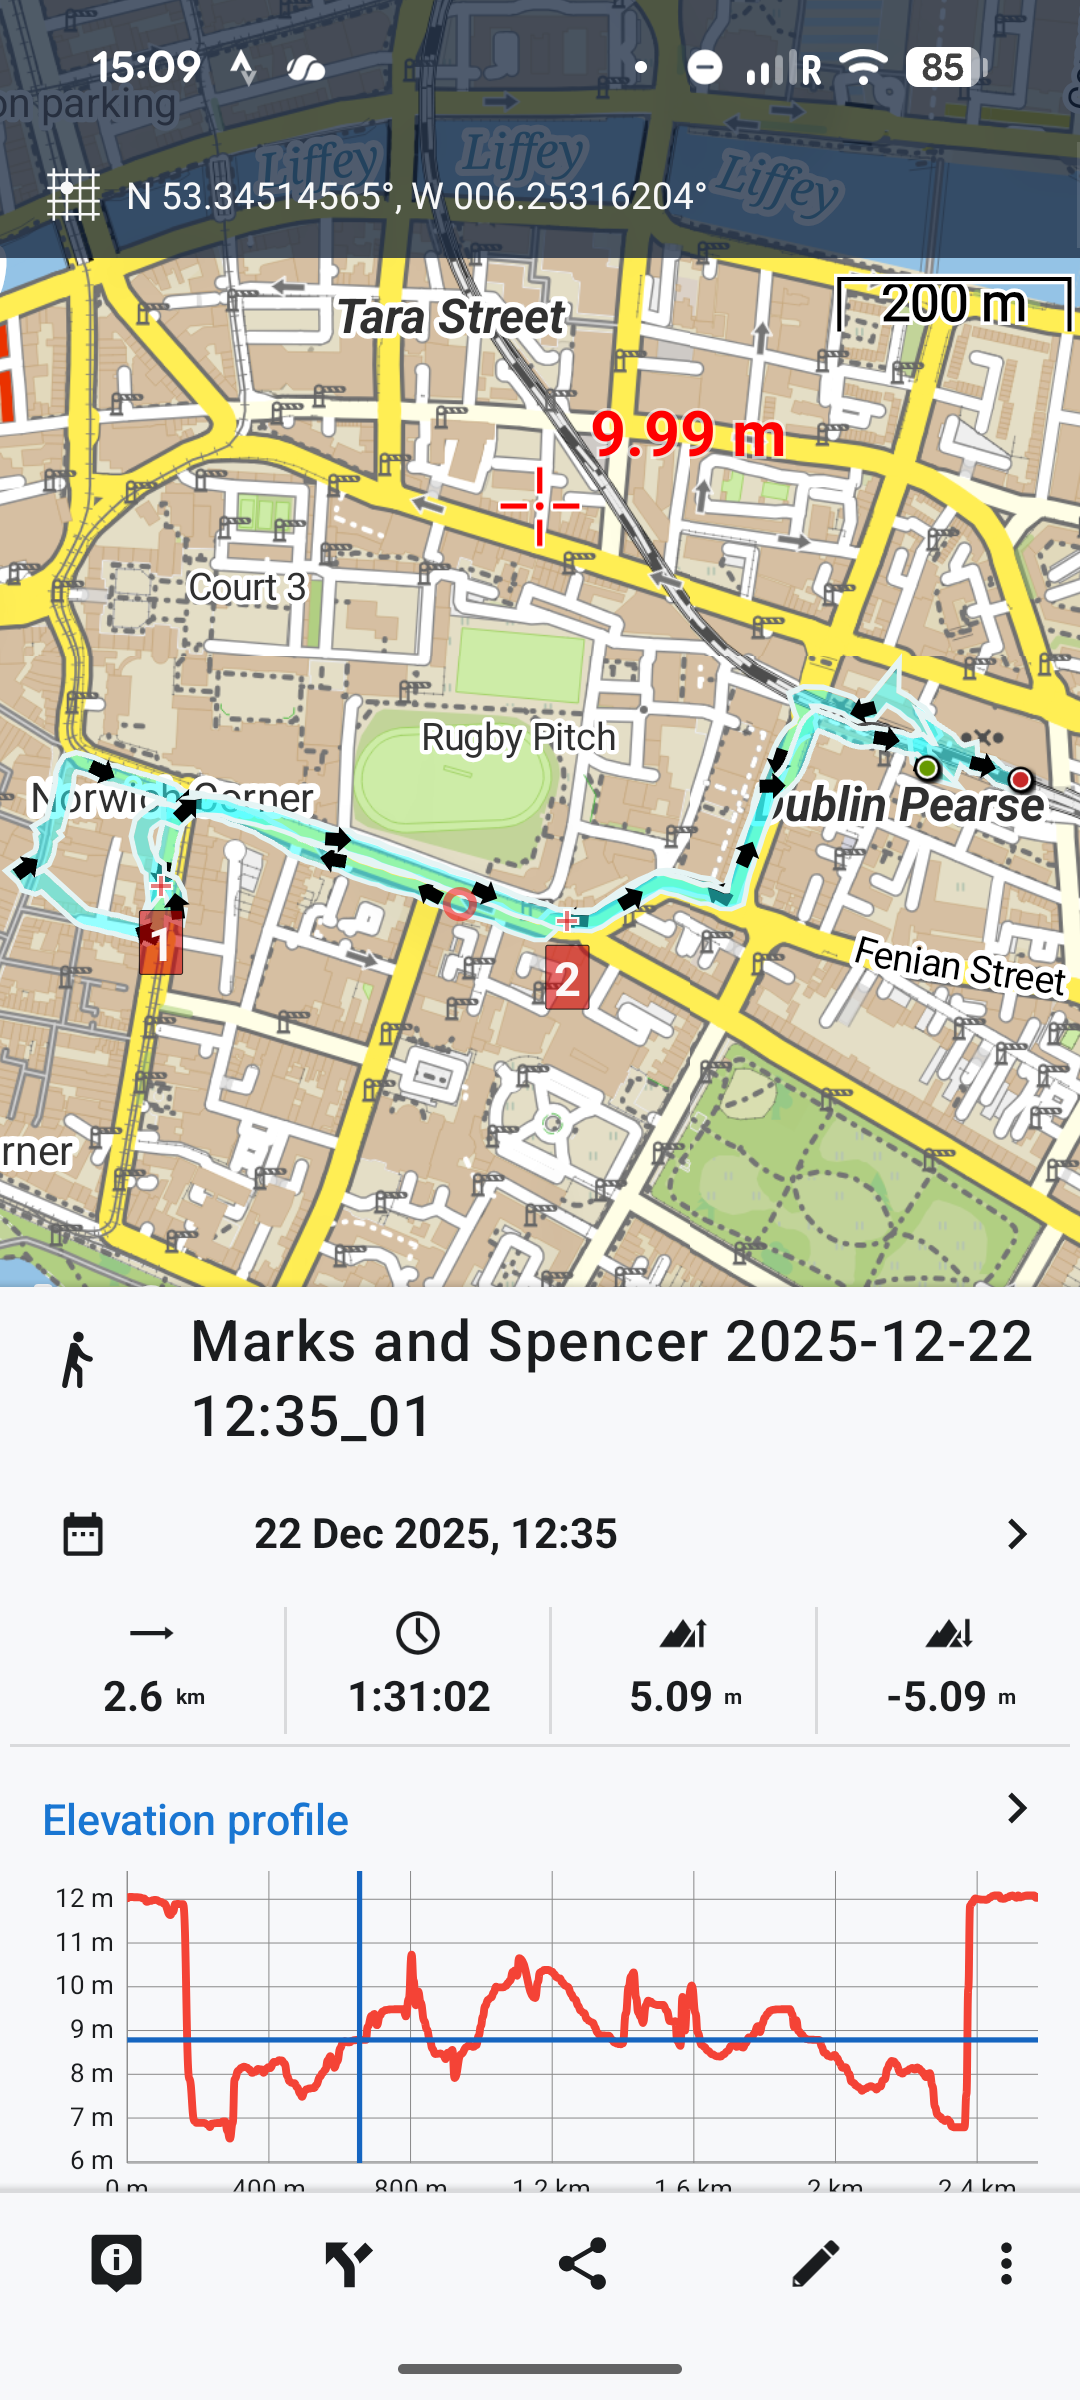Tap the 2.6 km distance statistic
This screenshot has height=2400, width=1080.
click(x=153, y=1670)
